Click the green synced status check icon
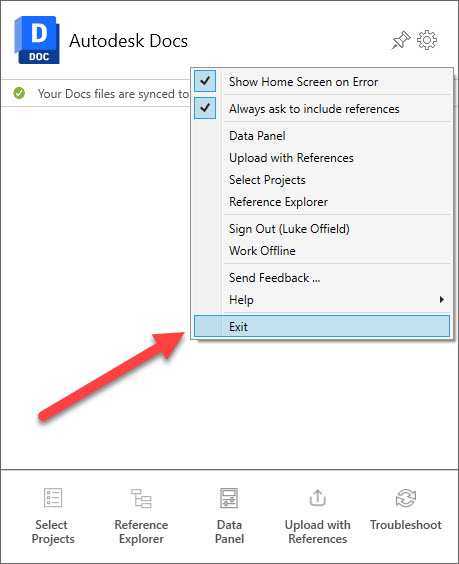The height and width of the screenshot is (564, 459). 19,93
